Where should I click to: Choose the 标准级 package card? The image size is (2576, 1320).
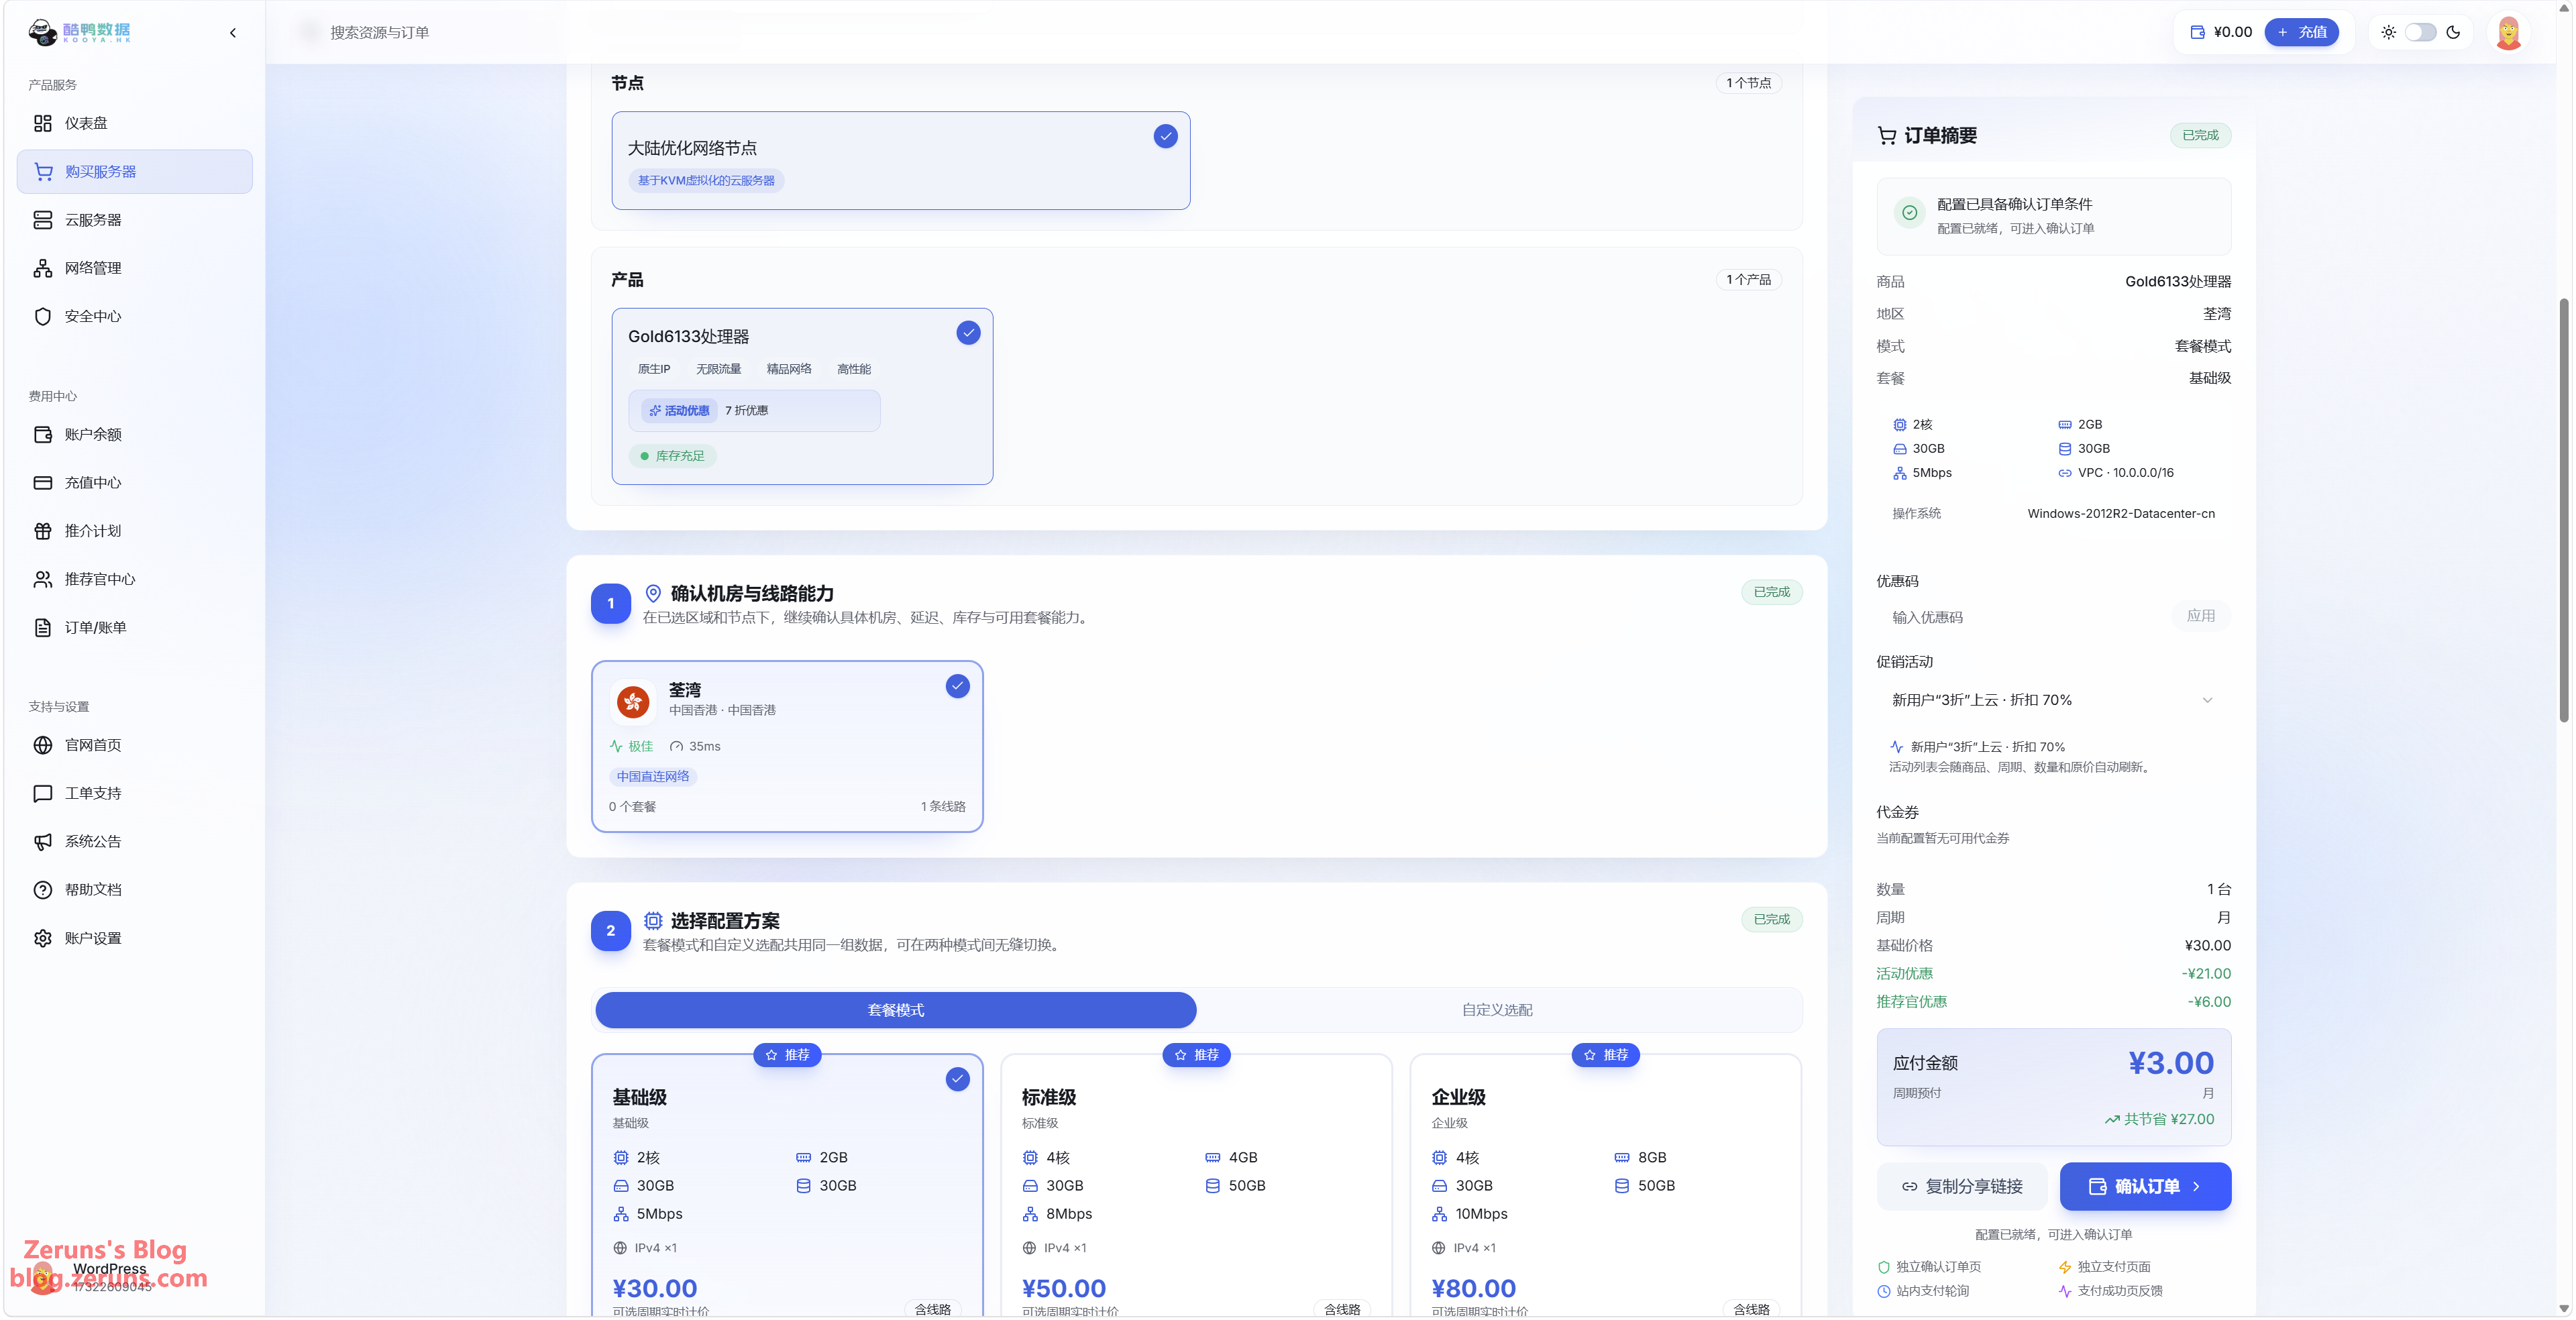click(x=1196, y=1184)
